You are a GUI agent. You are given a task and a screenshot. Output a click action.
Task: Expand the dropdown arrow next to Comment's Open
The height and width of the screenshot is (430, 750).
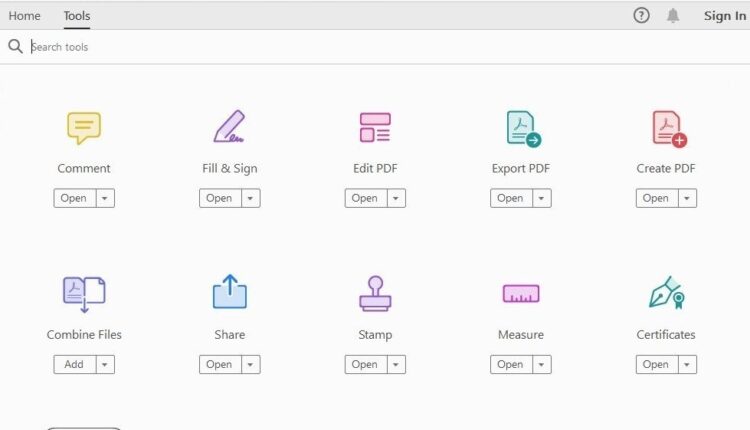click(x=105, y=198)
